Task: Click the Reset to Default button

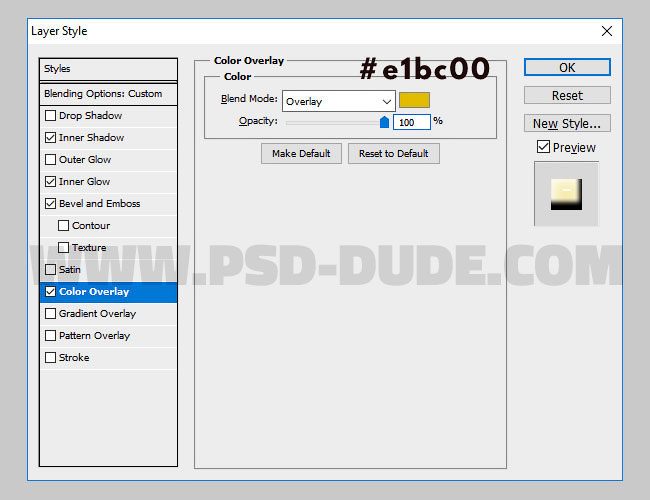Action: [393, 153]
